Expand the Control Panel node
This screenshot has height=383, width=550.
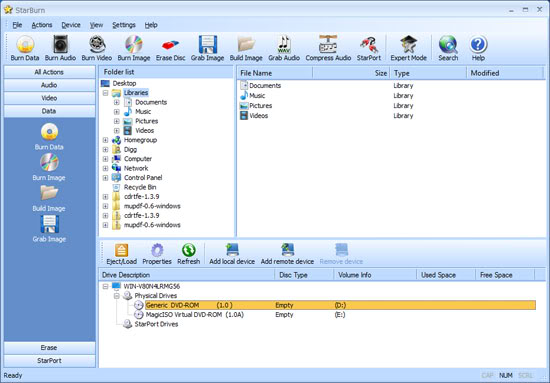click(105, 178)
